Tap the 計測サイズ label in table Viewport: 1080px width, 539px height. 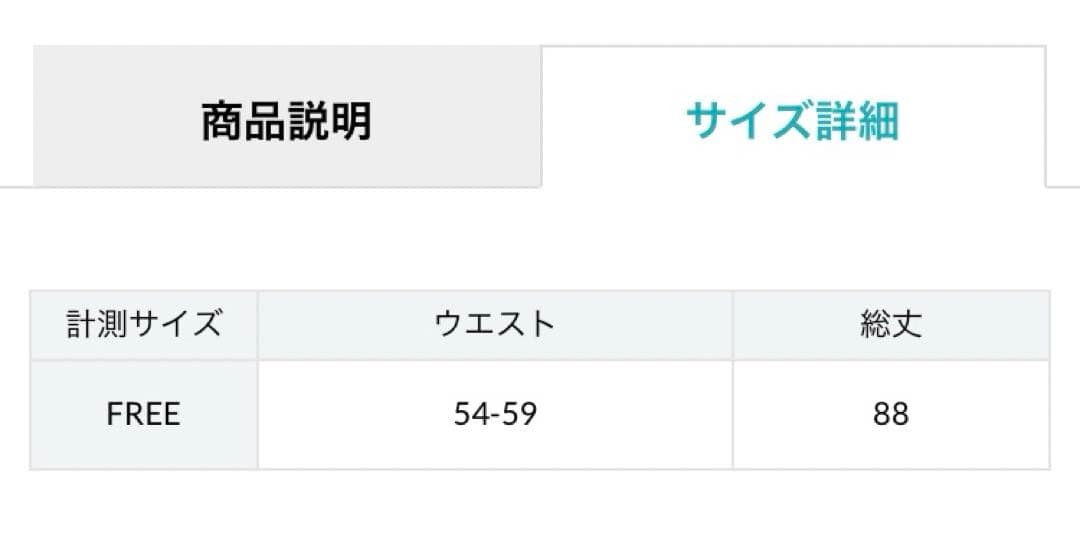click(x=144, y=325)
